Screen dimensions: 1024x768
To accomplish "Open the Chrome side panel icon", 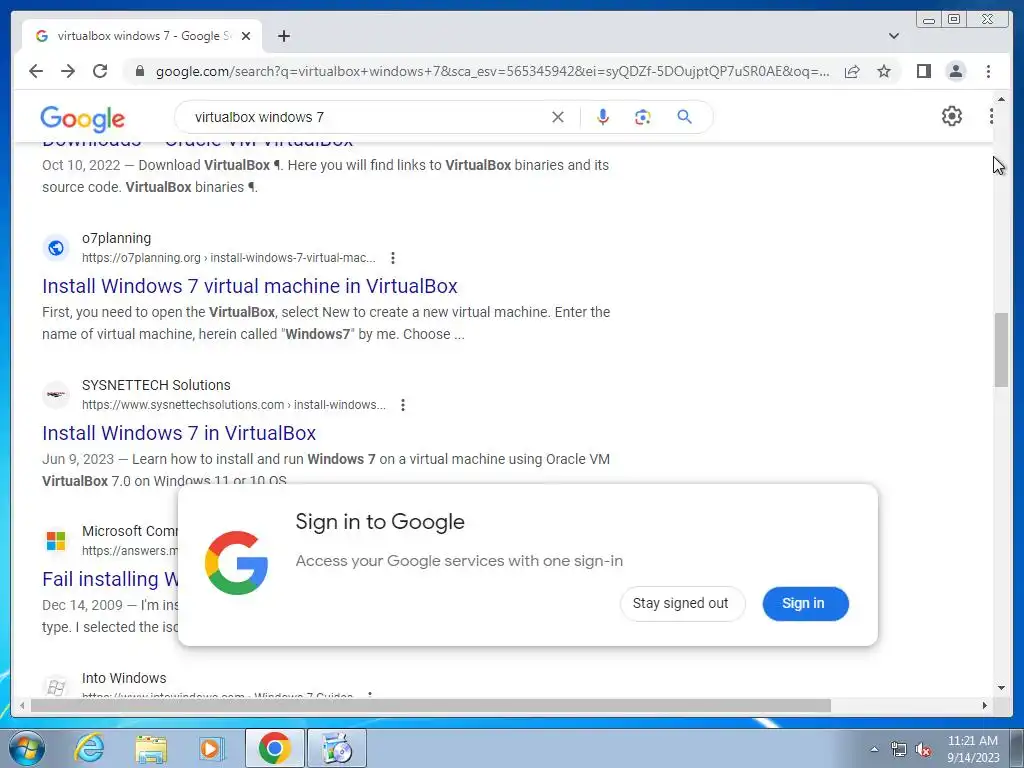I will (923, 71).
